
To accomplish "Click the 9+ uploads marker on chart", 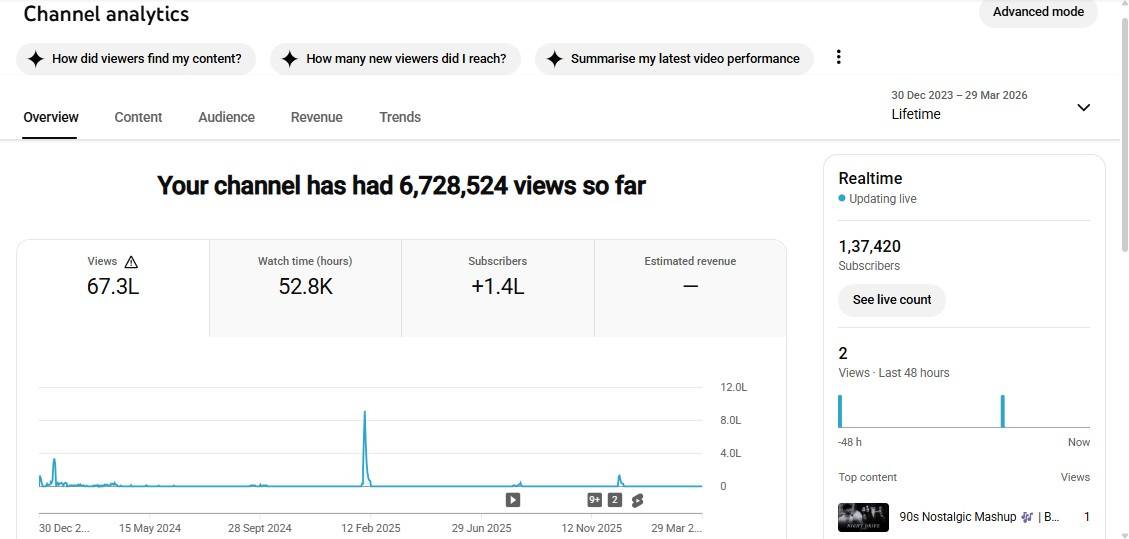I will (595, 500).
